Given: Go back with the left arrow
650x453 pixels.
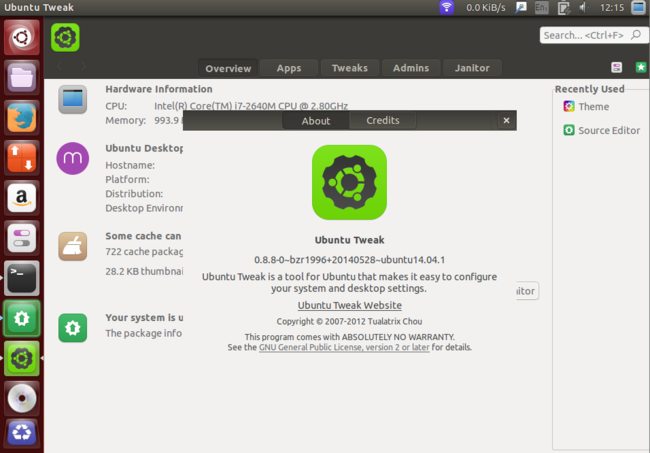Looking at the screenshot, I should (x=60, y=66).
